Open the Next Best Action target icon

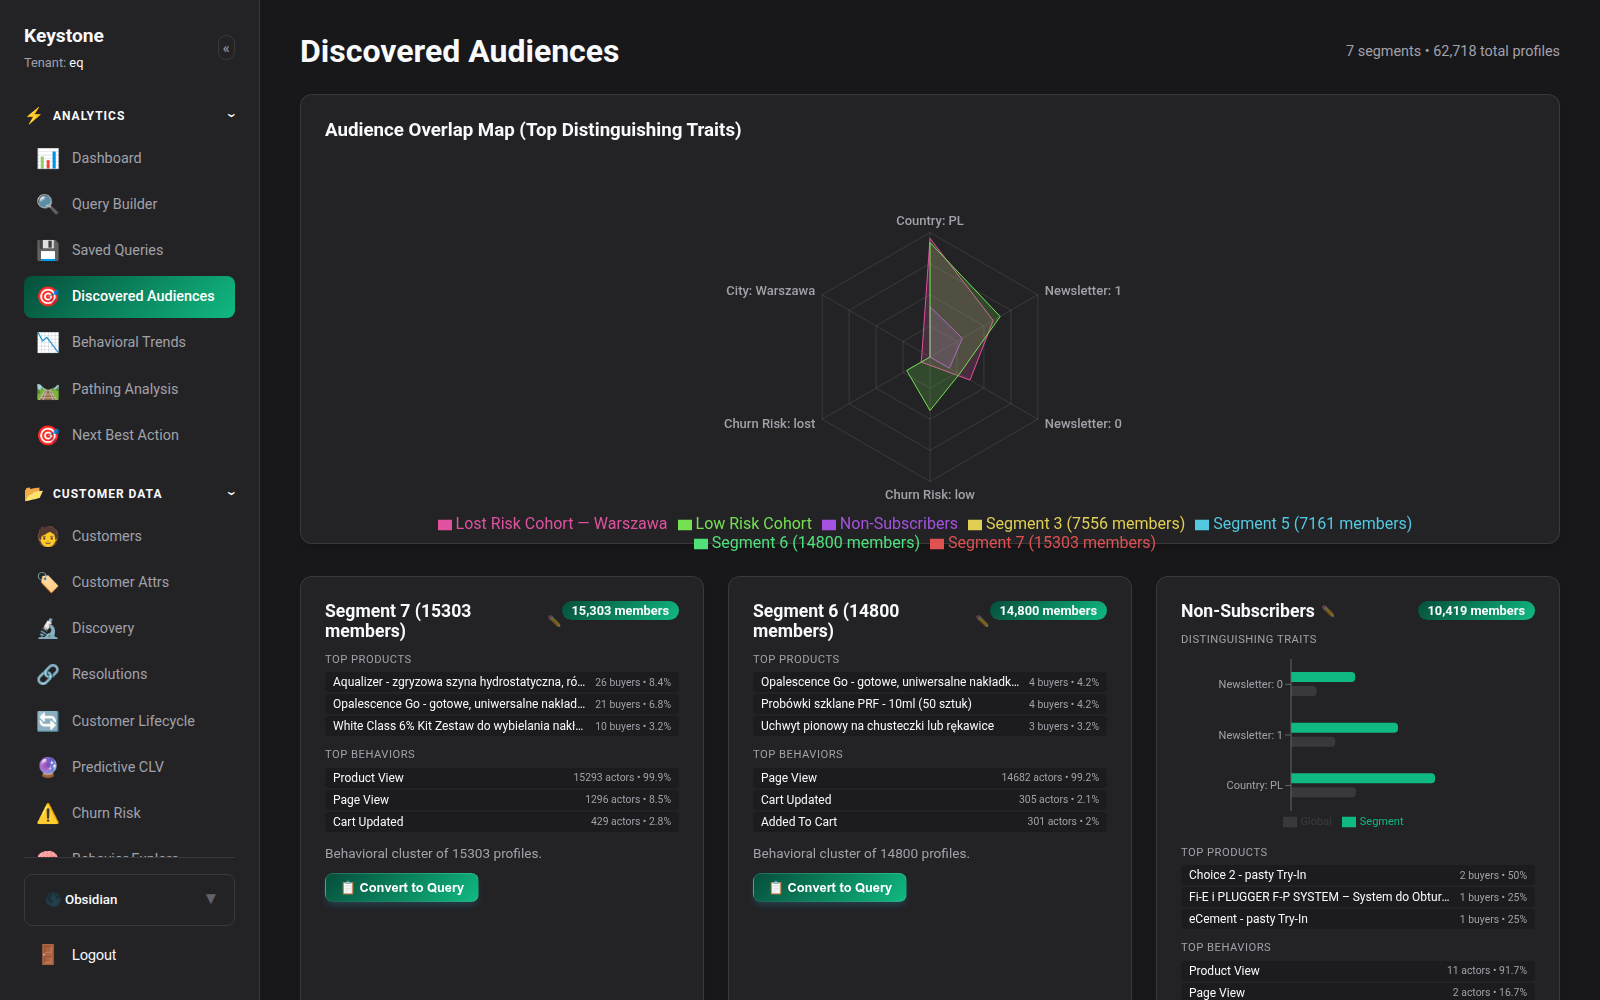point(48,435)
